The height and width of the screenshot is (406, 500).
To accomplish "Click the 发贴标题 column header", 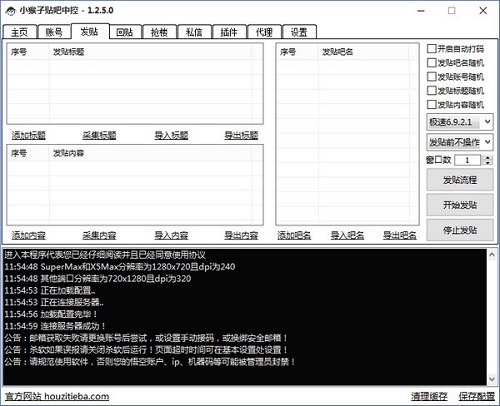I will click(x=150, y=52).
